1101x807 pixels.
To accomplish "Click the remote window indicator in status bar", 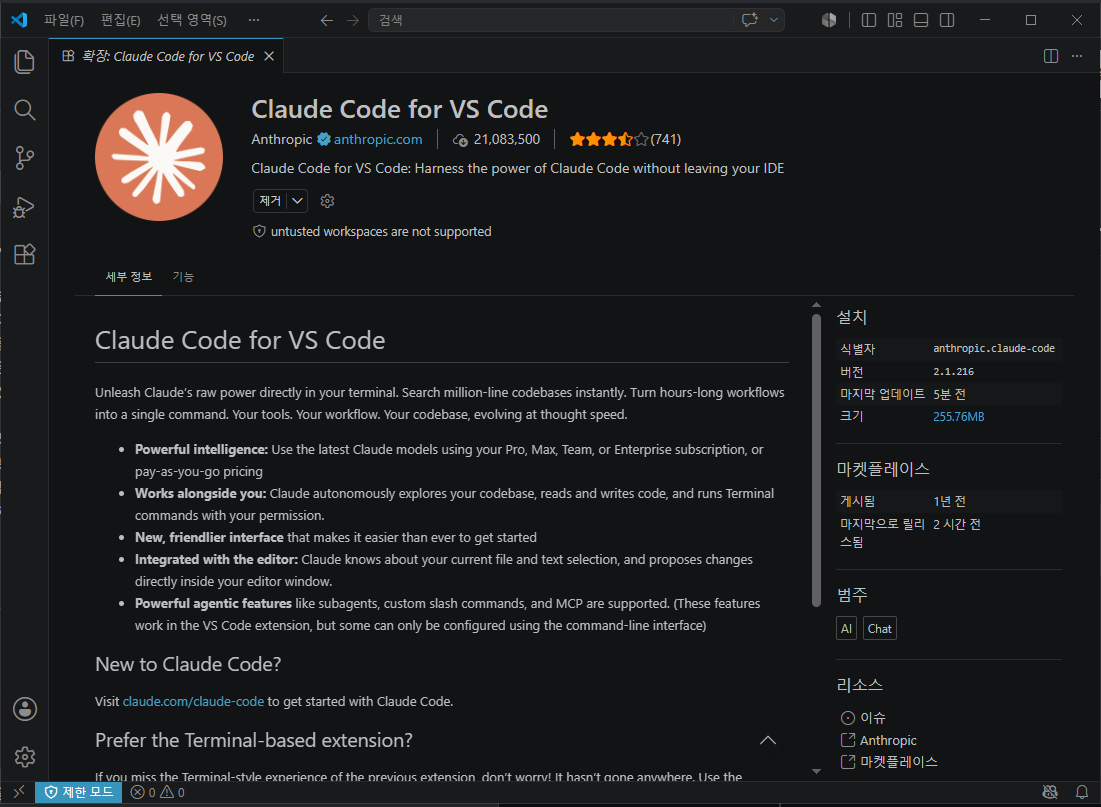I will click(18, 792).
